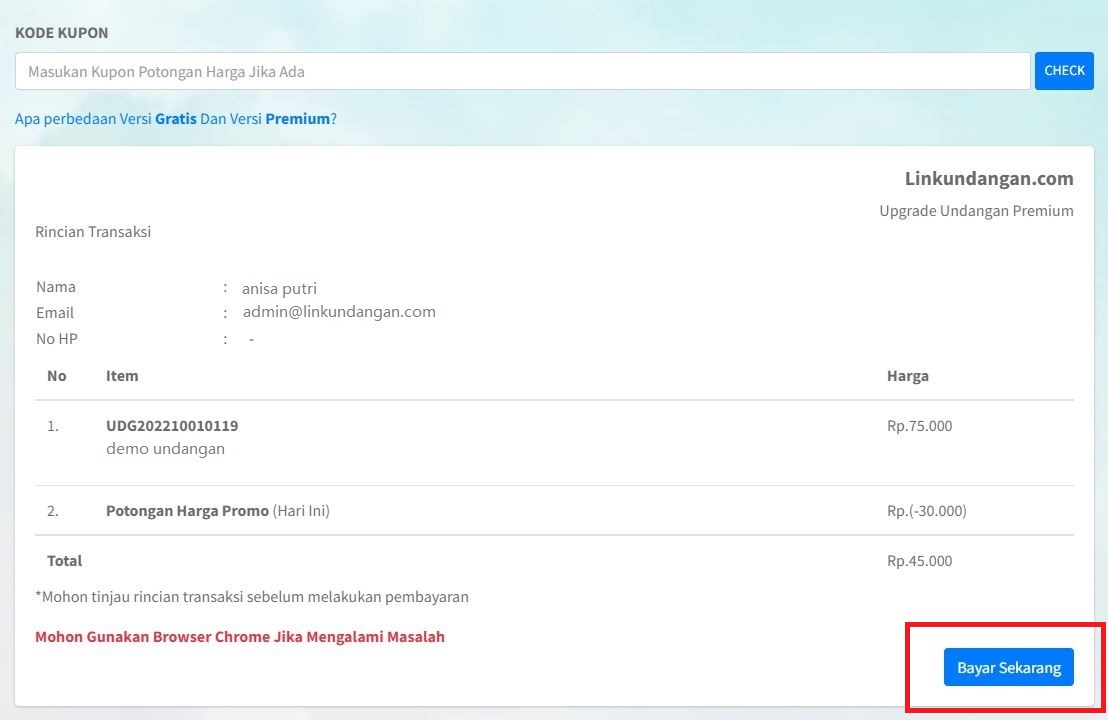This screenshot has height=720, width=1108.
Task: Click the Item column header
Action: pyautogui.click(x=122, y=376)
